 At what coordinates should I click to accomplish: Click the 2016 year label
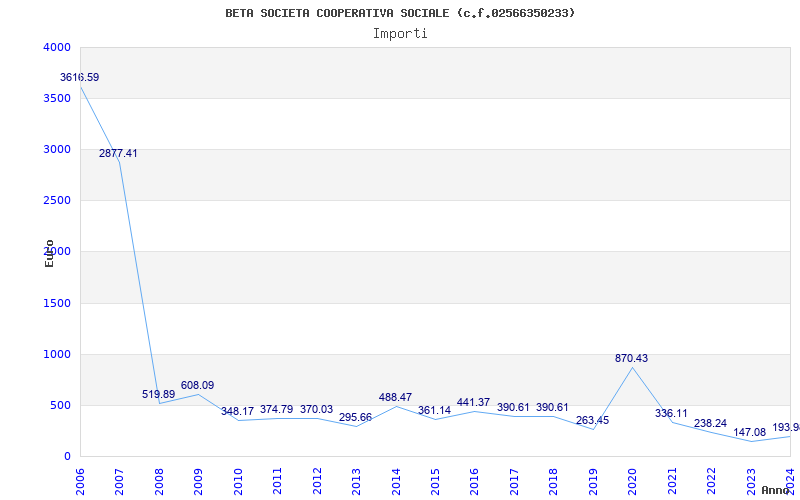[x=475, y=481]
